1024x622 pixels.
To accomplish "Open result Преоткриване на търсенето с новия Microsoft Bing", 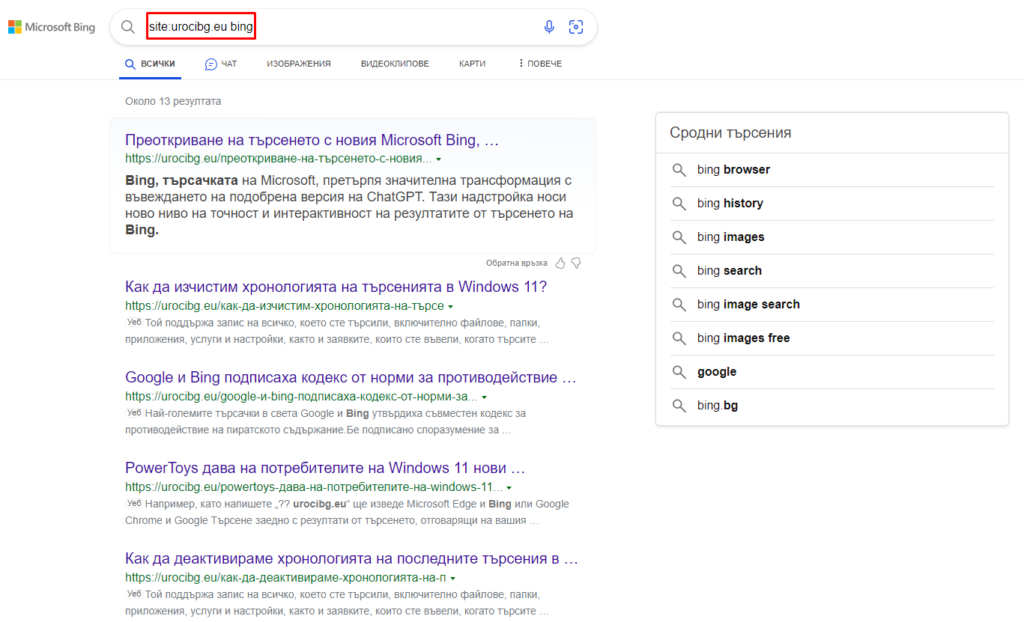I will pyautogui.click(x=312, y=140).
